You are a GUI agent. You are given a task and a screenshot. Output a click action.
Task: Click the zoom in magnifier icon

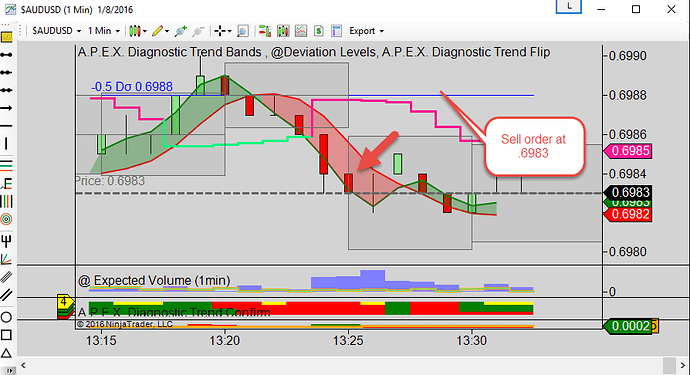(180, 31)
